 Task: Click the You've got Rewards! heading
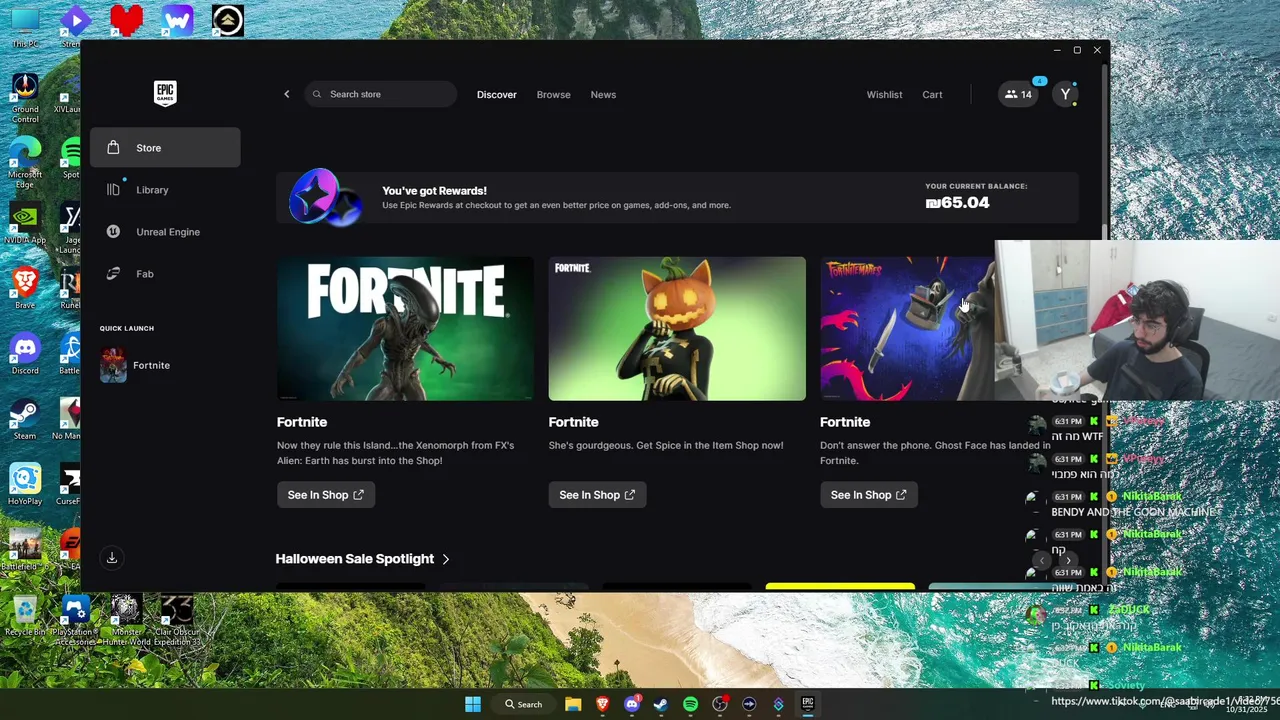[434, 191]
